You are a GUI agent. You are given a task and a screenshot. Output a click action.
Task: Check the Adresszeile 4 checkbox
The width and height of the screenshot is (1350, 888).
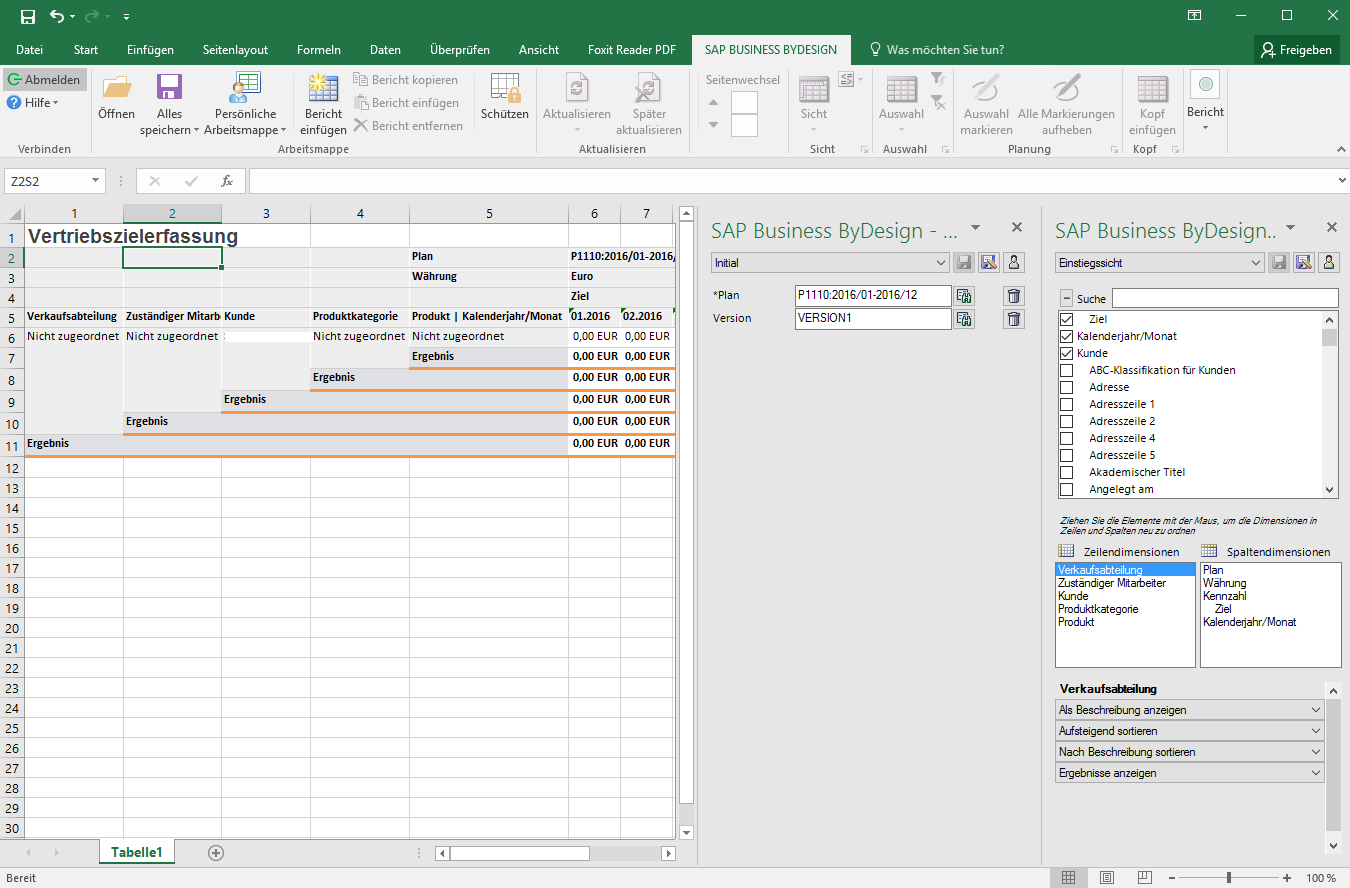click(1066, 438)
